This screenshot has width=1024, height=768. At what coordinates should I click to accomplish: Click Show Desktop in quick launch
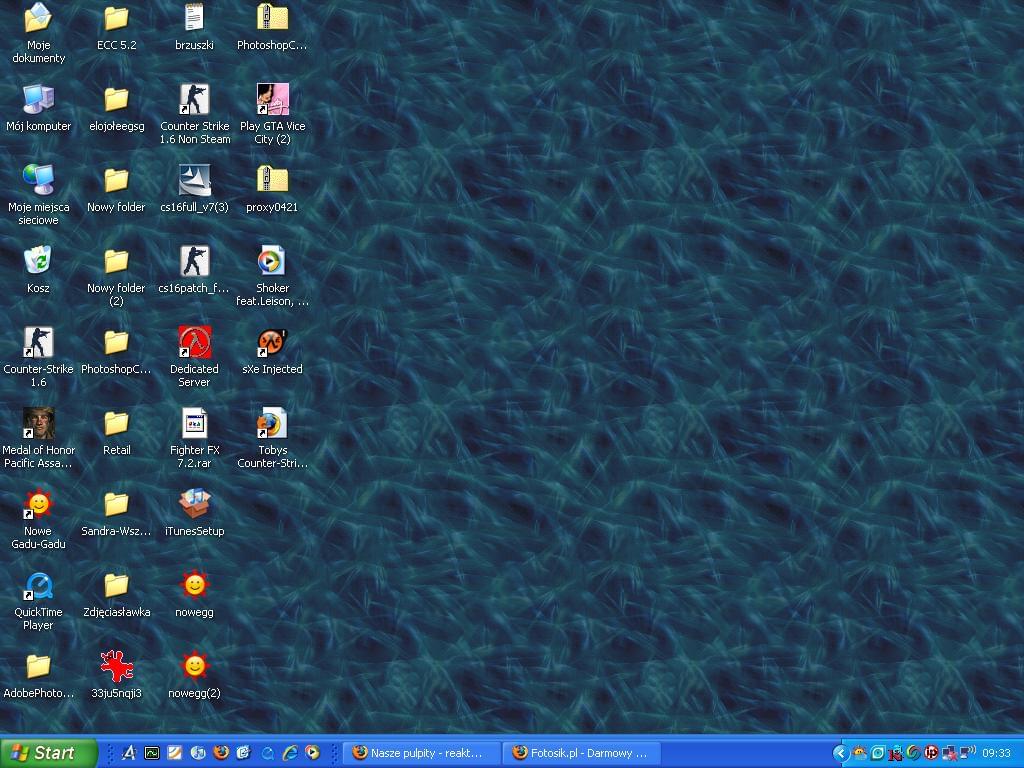coord(244,753)
